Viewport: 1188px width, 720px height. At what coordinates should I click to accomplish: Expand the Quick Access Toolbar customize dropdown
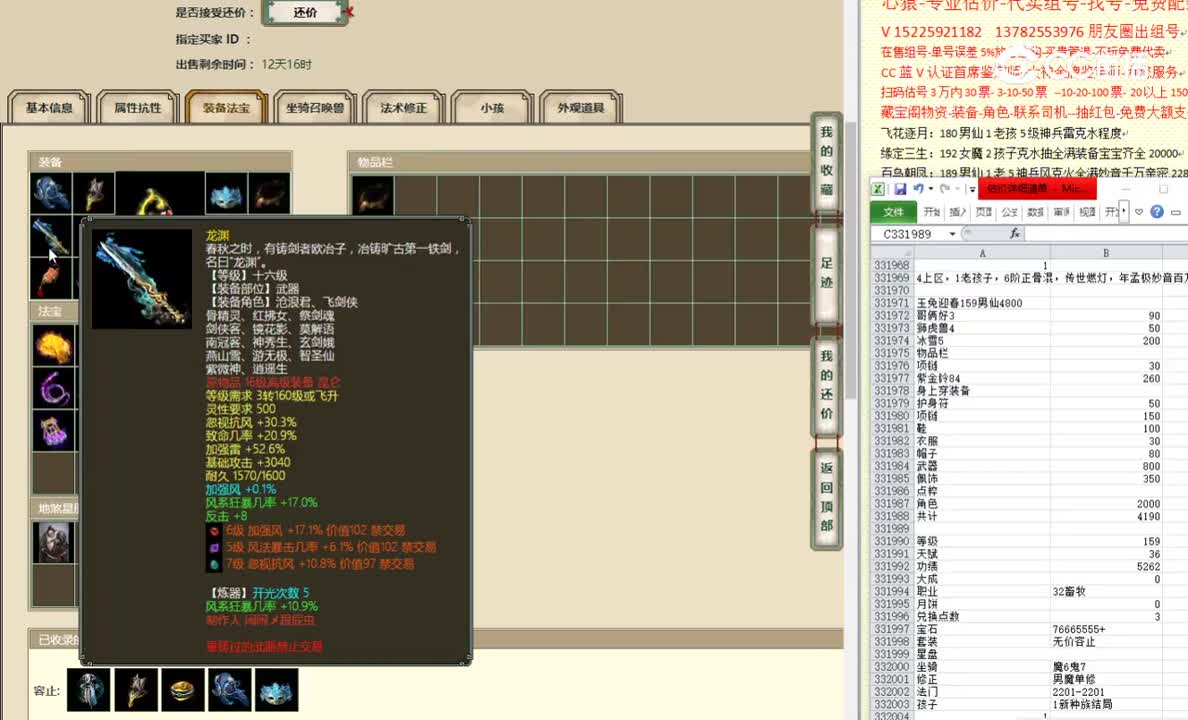971,189
